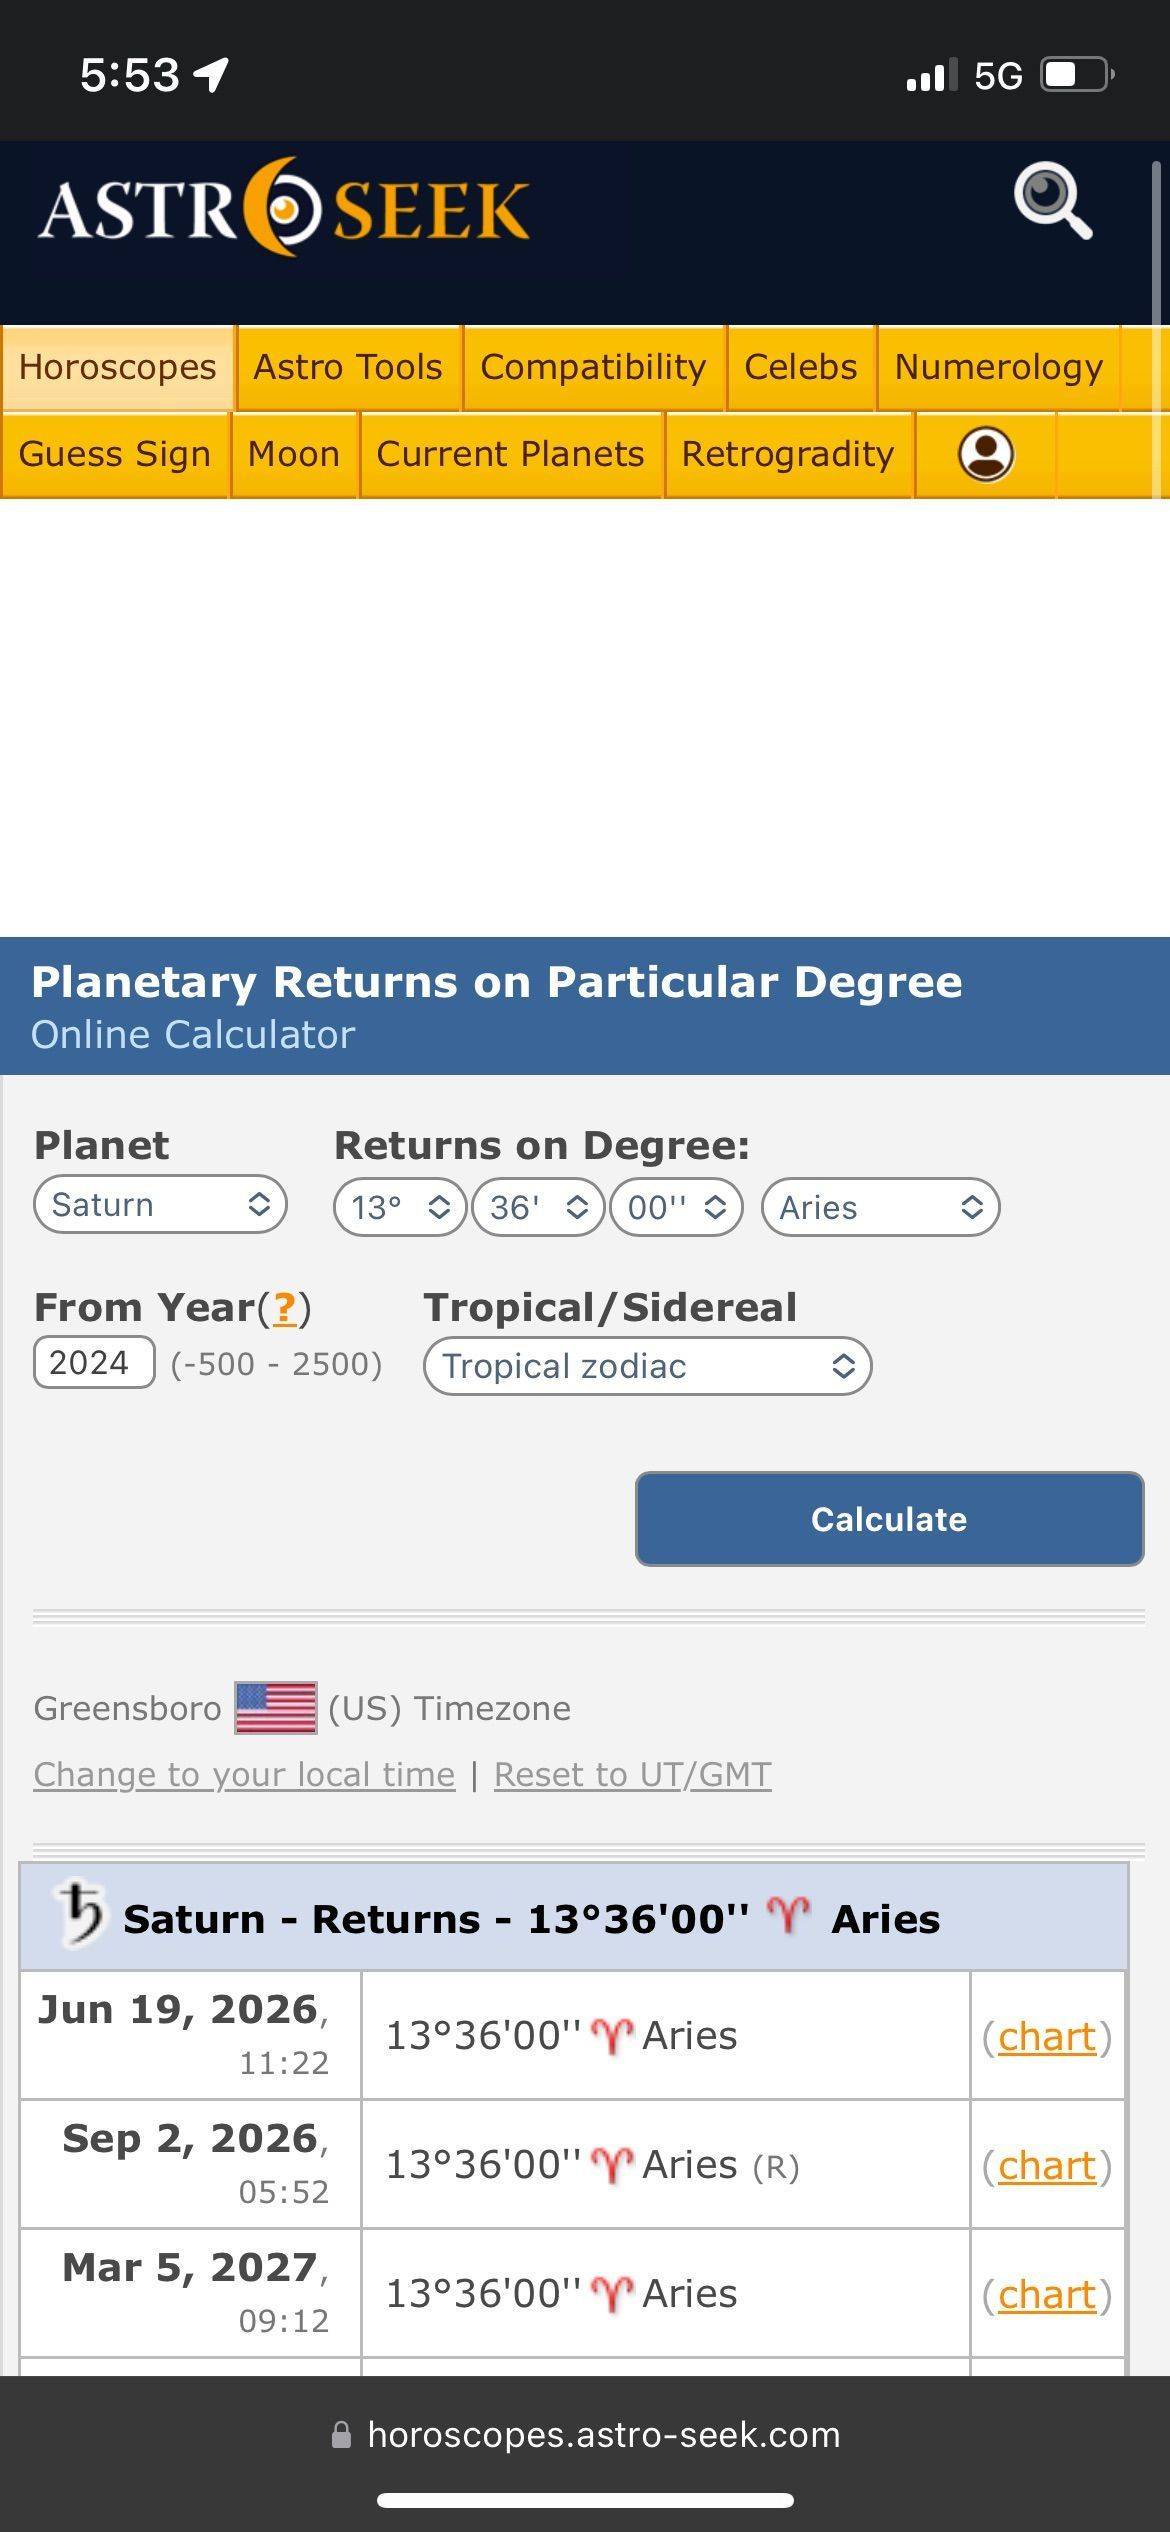Image resolution: width=1170 pixels, height=2532 pixels.
Task: Click the Calculate button
Action: click(x=889, y=1519)
